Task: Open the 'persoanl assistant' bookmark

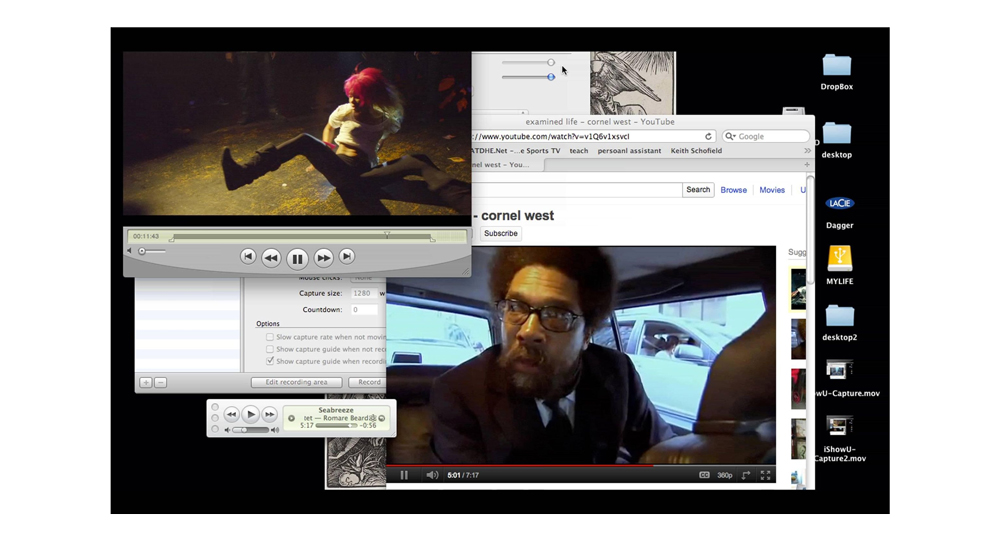Action: (x=629, y=151)
